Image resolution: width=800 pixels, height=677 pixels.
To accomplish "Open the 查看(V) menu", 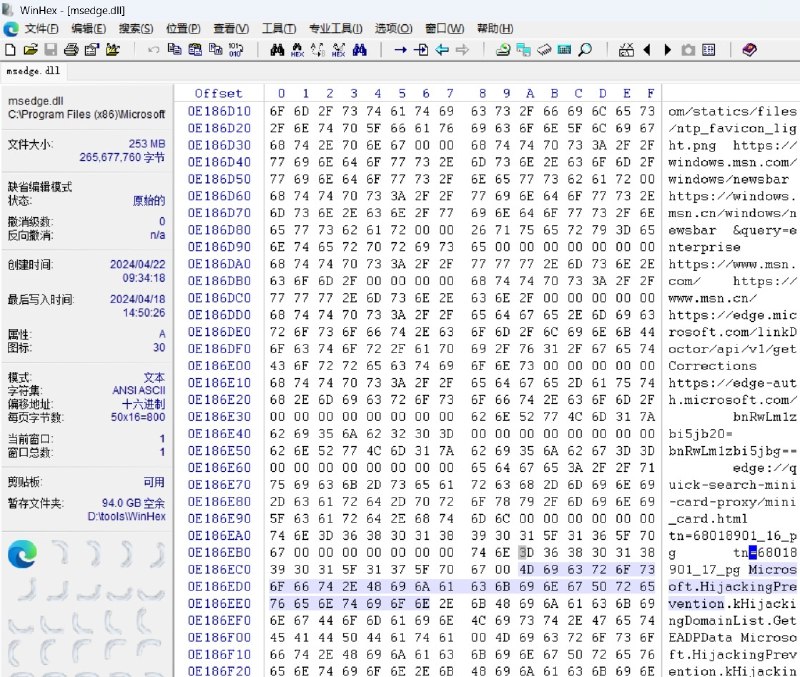I will (x=231, y=29).
